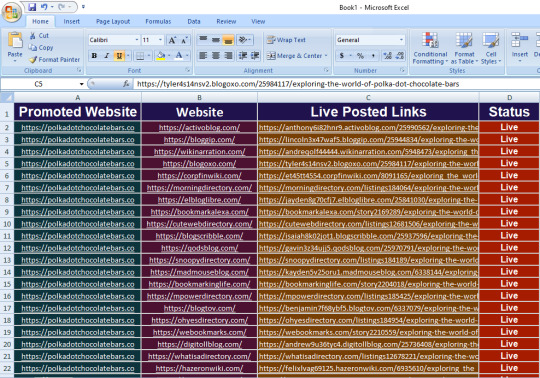This screenshot has height=378, width=540.
Task: Open text orientation options
Action: pos(245,40)
